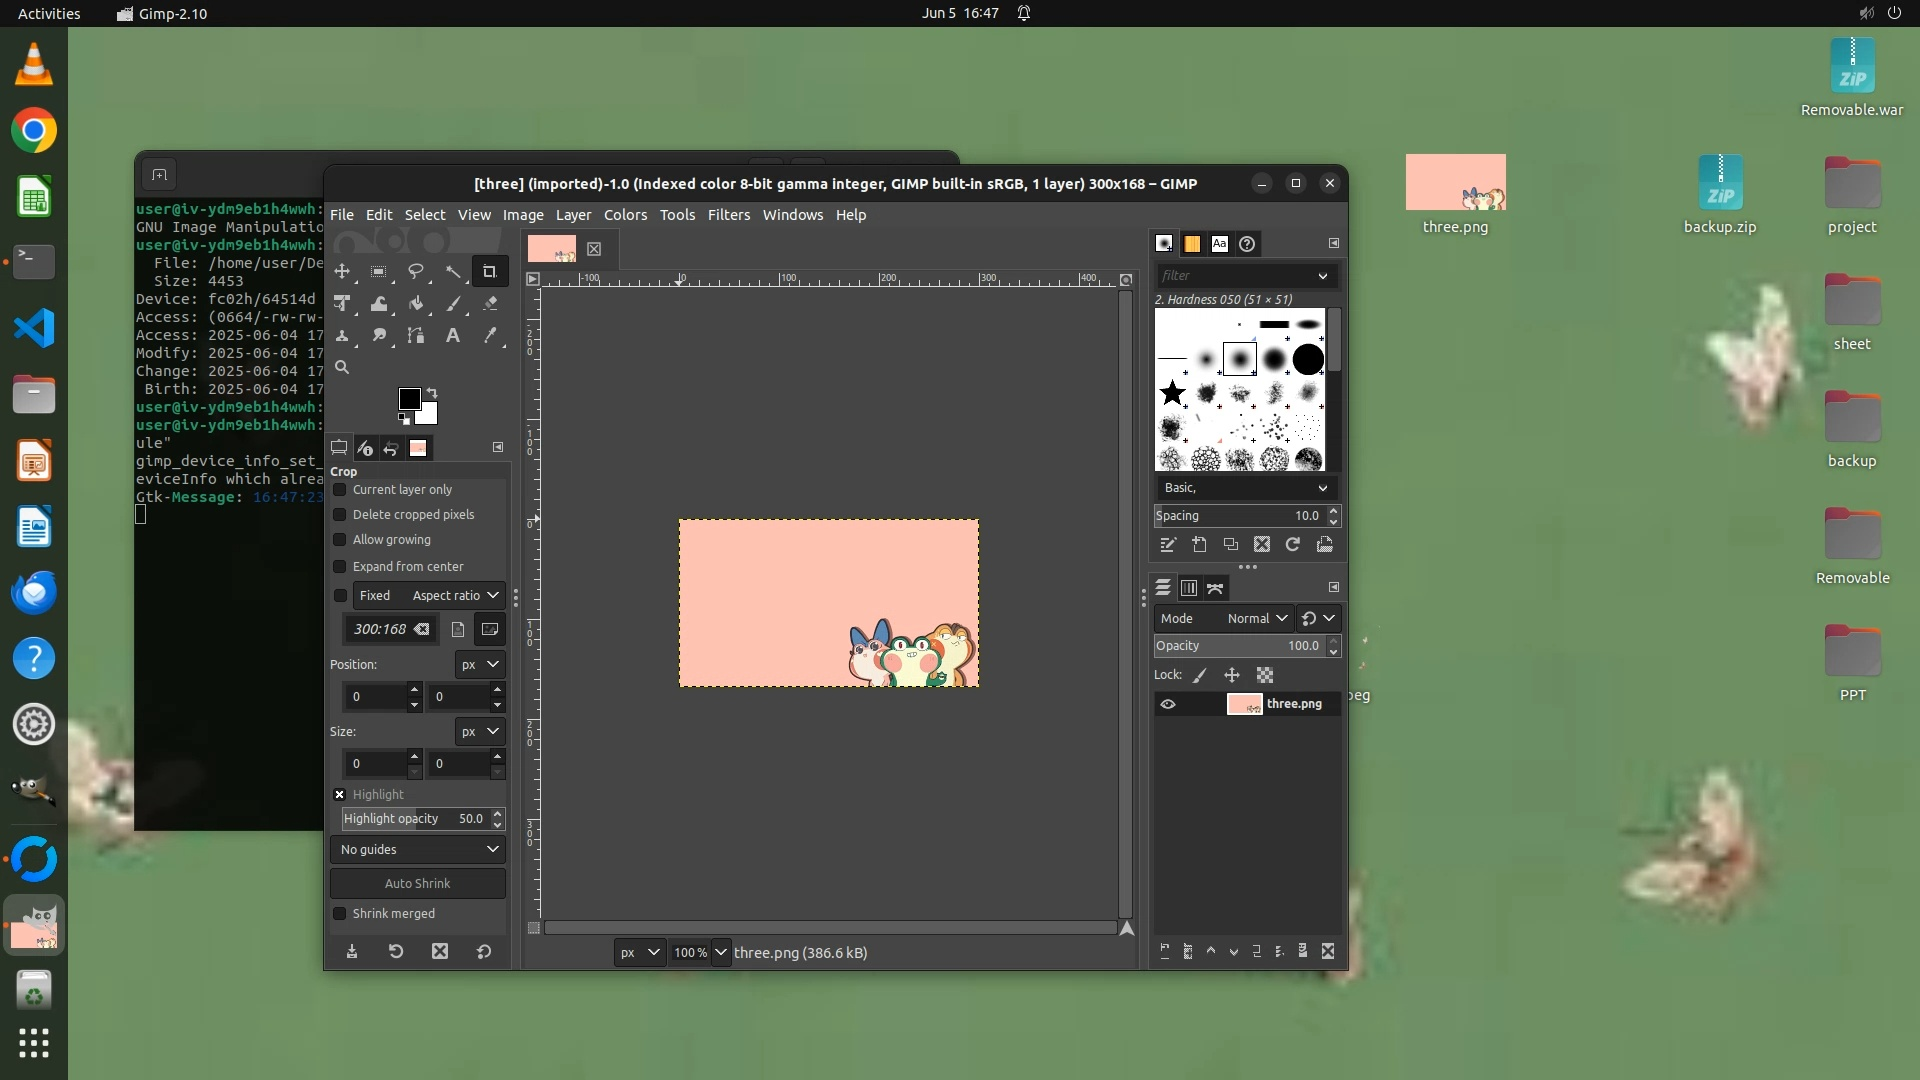The width and height of the screenshot is (1920, 1080).
Task: Select the Paintbrush tool
Action: [453, 304]
